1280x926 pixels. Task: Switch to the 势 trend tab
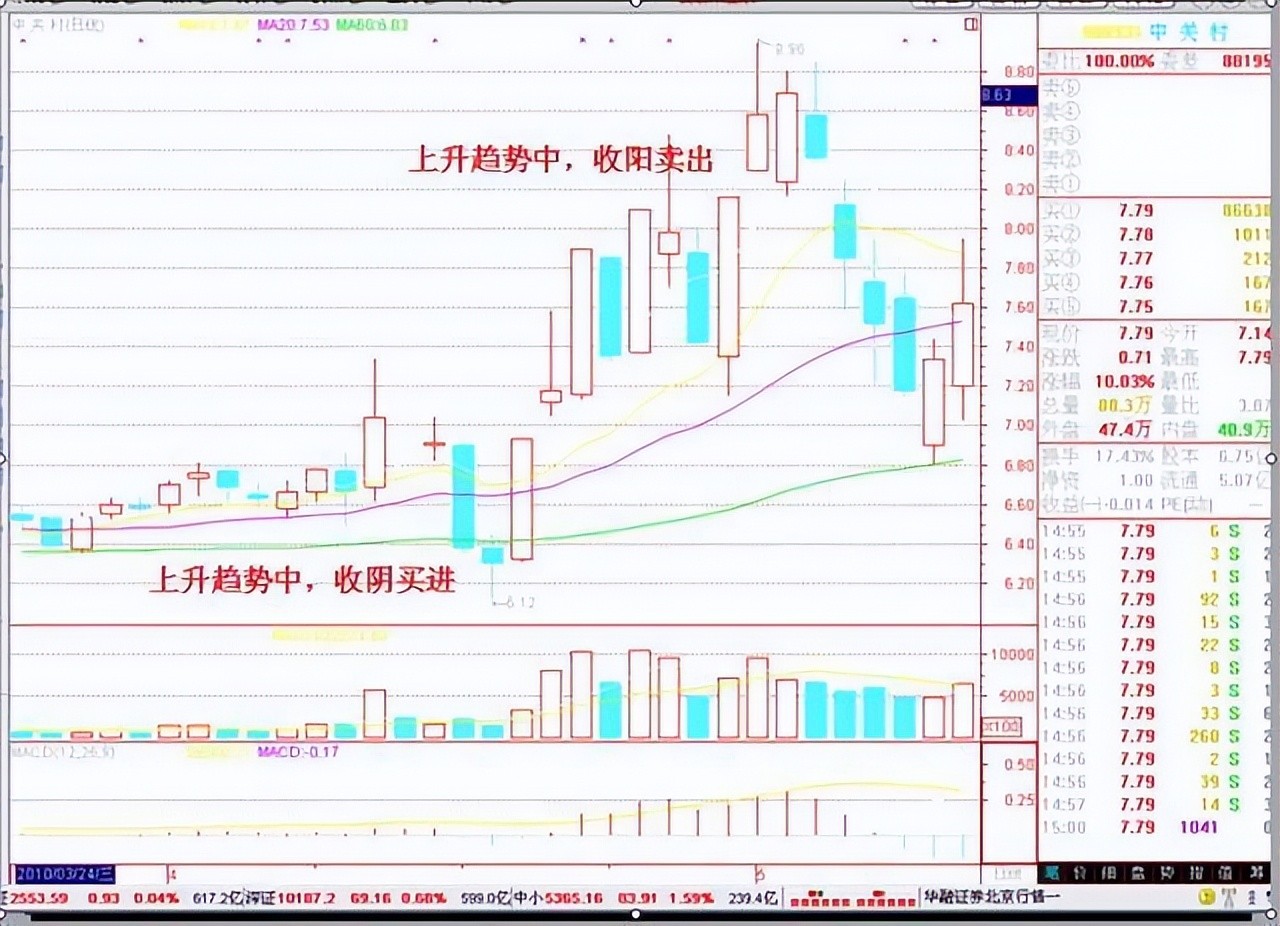1166,872
